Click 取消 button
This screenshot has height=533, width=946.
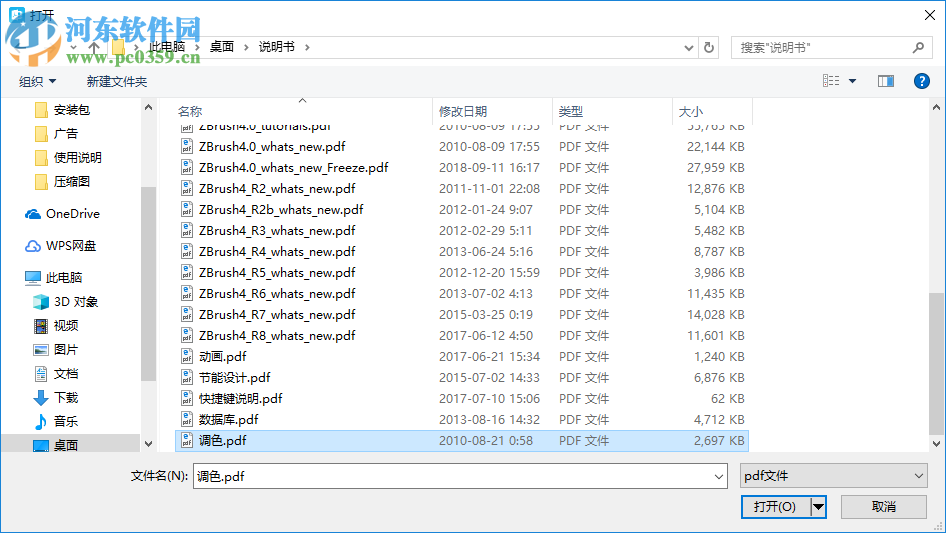[x=884, y=507]
